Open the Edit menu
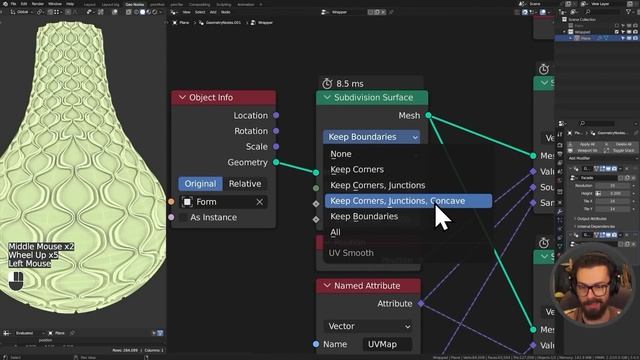The image size is (640, 360). coord(24,4)
